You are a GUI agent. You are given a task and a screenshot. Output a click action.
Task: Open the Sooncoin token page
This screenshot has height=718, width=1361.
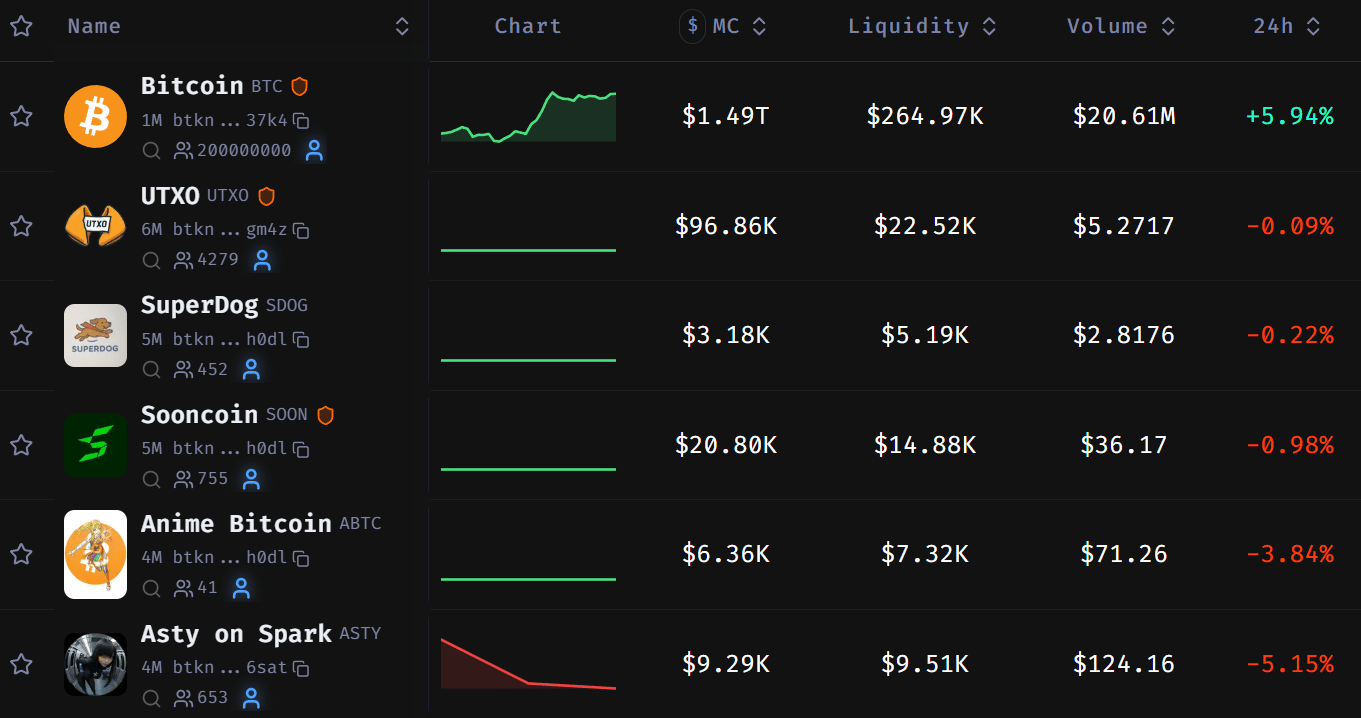point(199,414)
